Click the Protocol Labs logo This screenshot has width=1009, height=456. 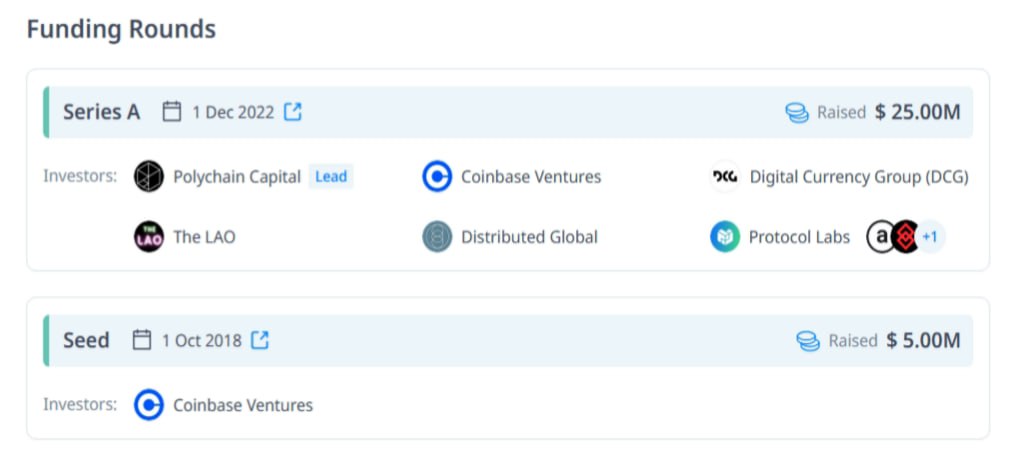click(725, 237)
